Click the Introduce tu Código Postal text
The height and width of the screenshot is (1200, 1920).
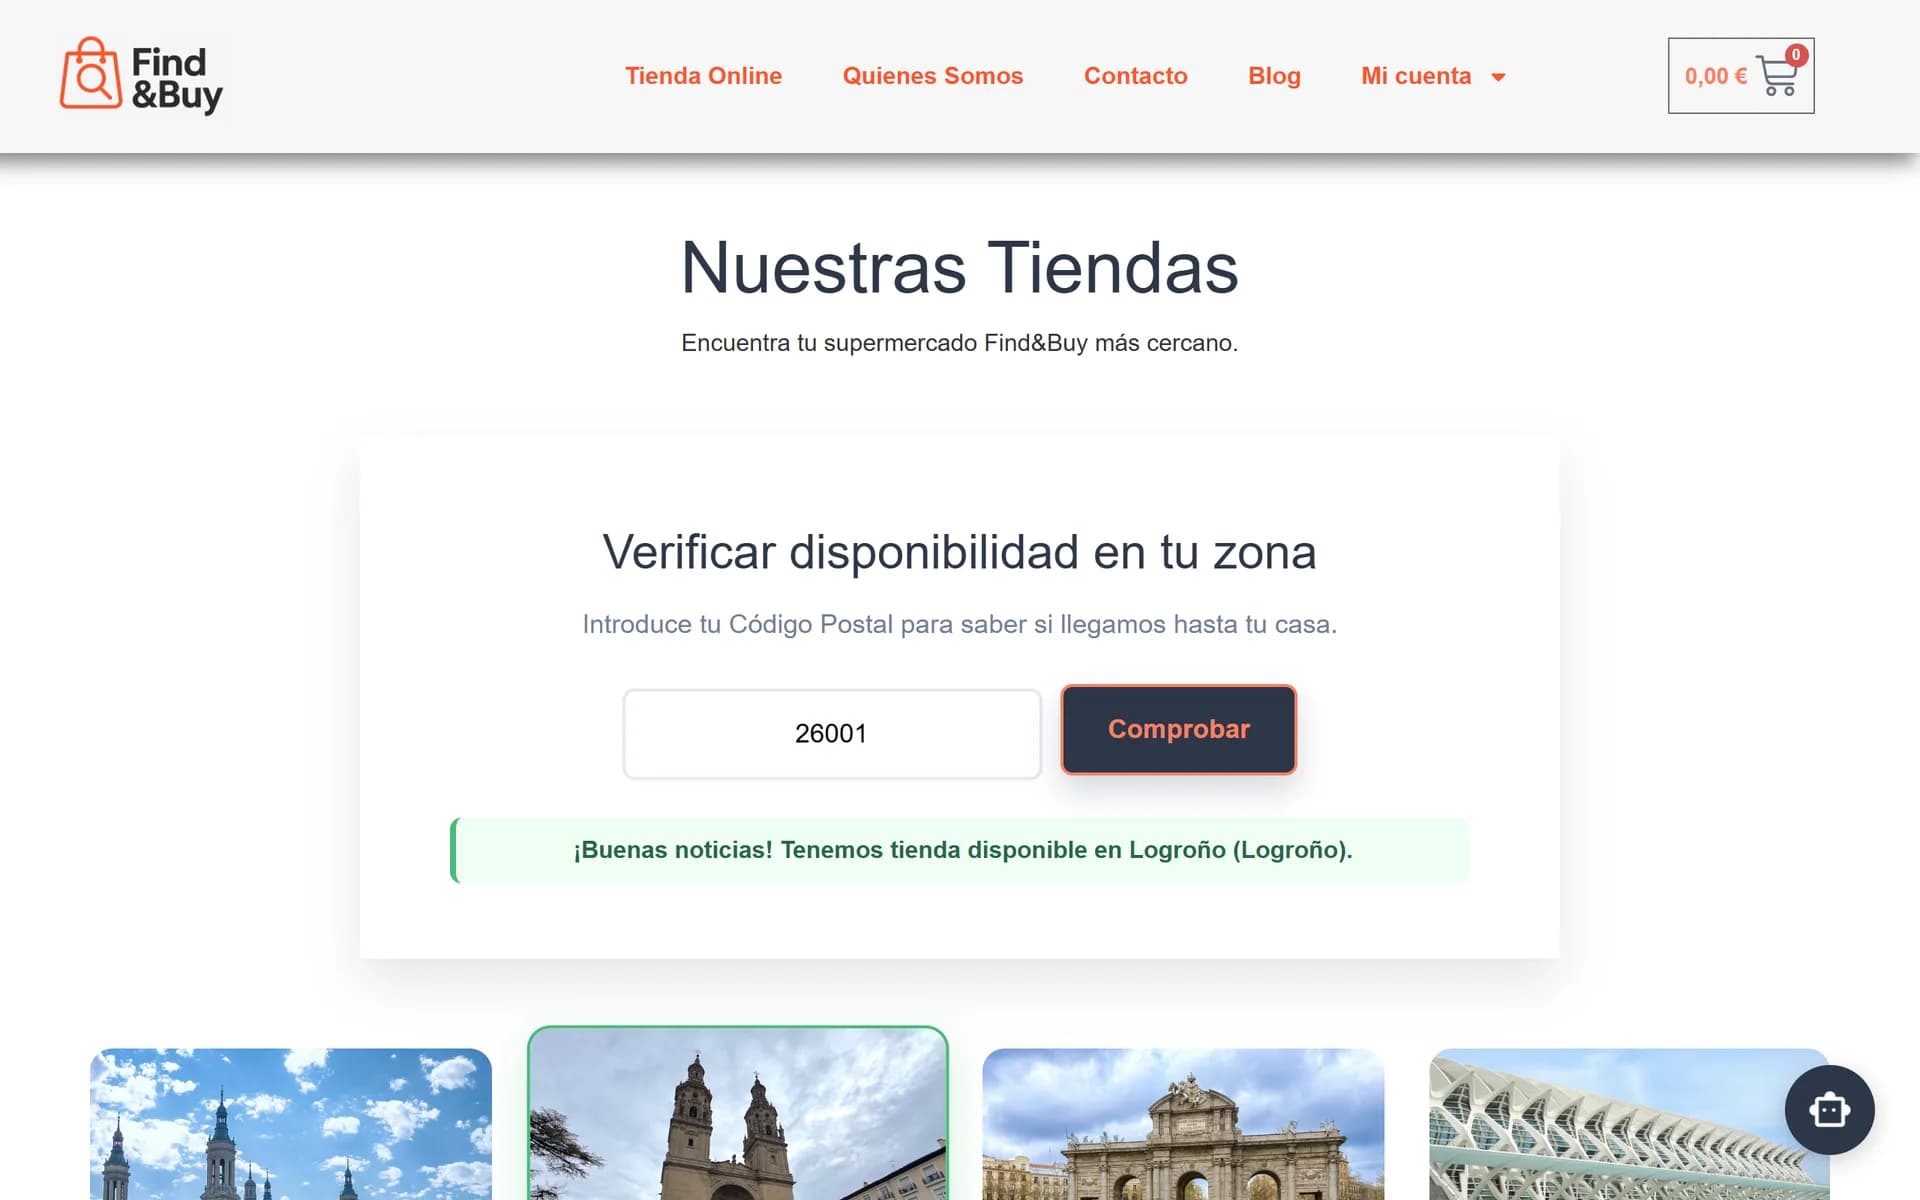[960, 624]
